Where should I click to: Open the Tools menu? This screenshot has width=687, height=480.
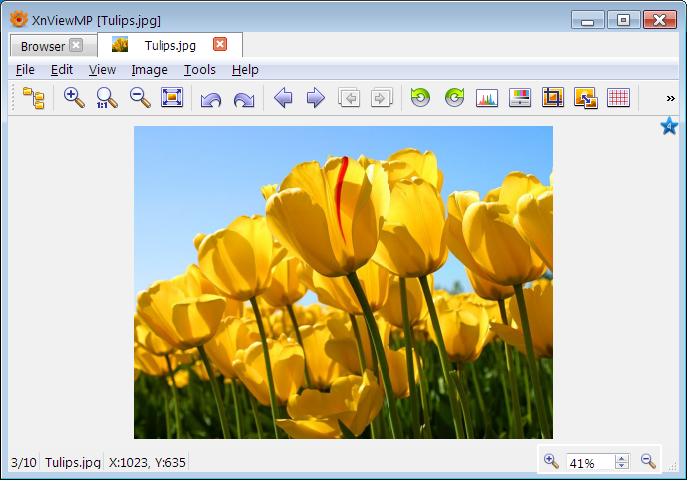199,70
